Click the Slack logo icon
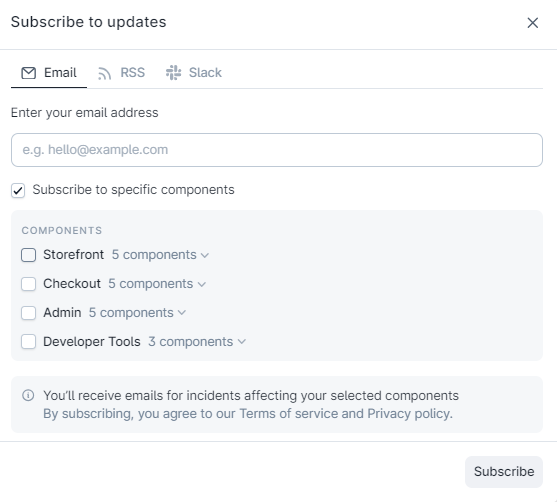Viewport: 557px width, 502px height. (x=173, y=72)
